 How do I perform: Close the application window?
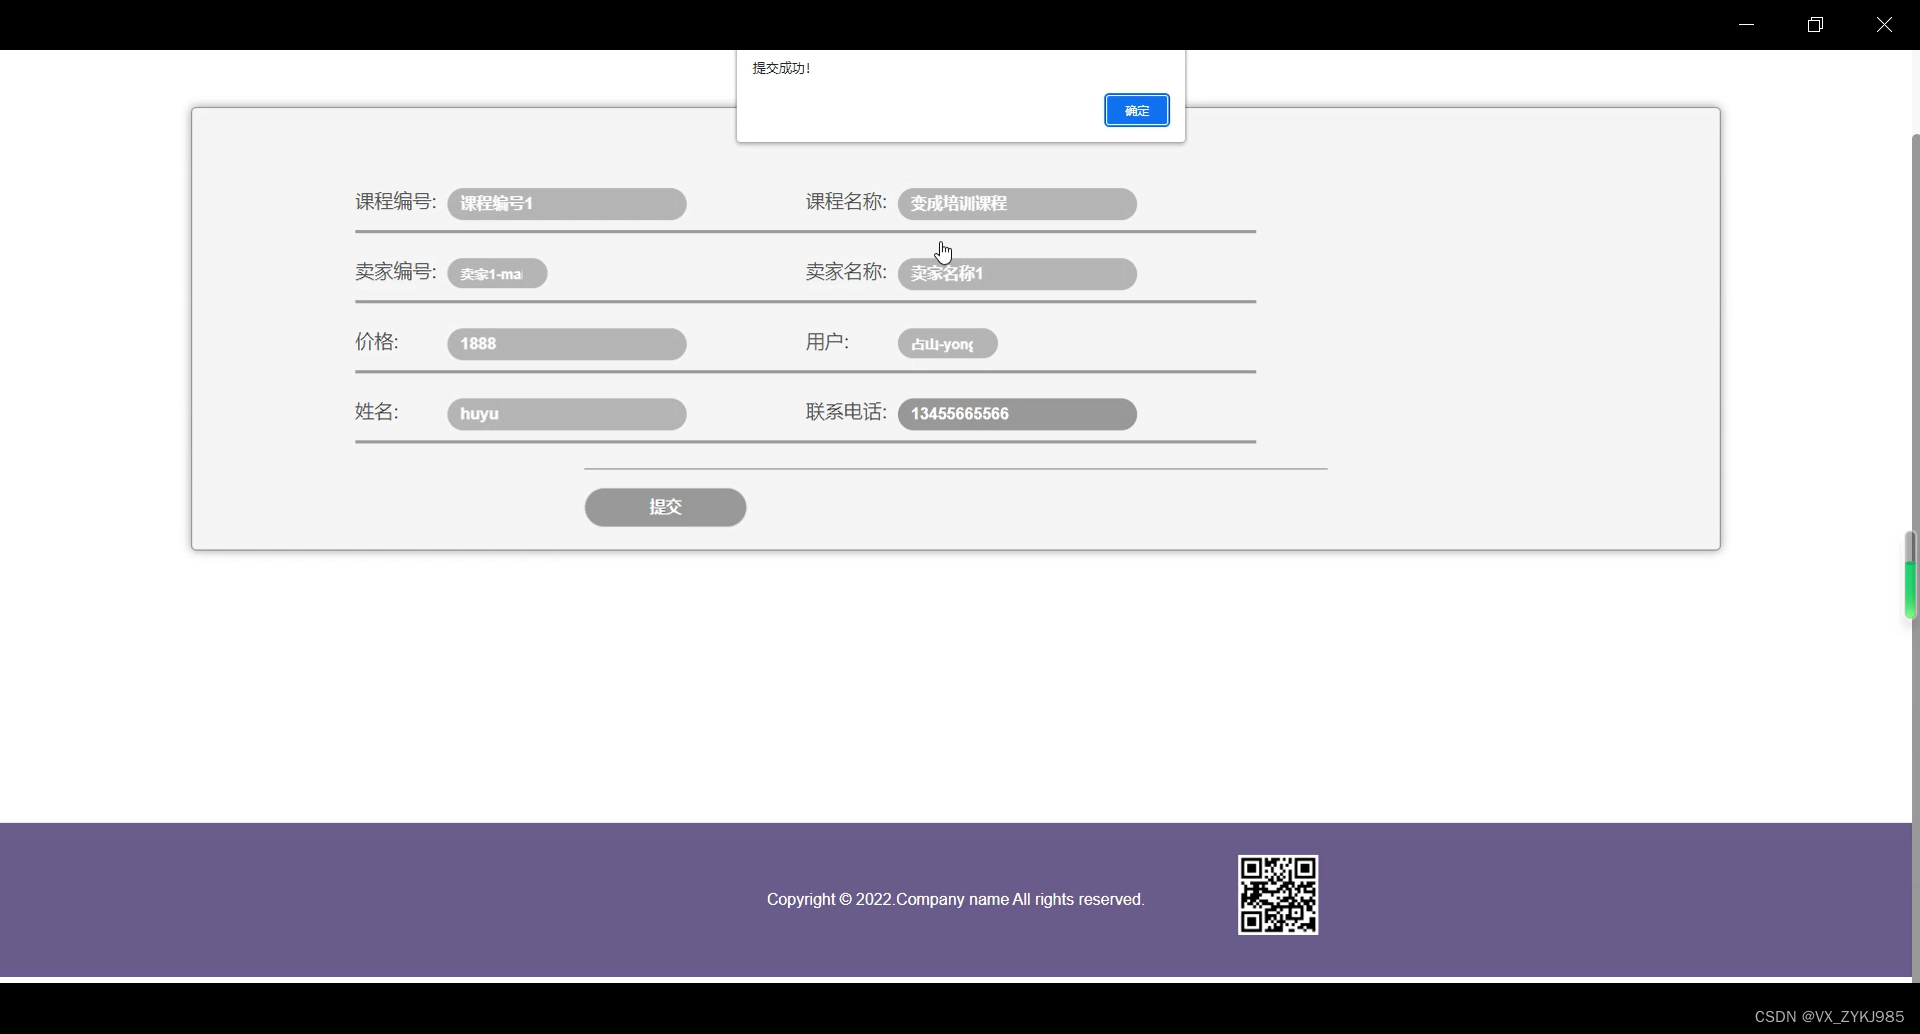pos(1885,24)
